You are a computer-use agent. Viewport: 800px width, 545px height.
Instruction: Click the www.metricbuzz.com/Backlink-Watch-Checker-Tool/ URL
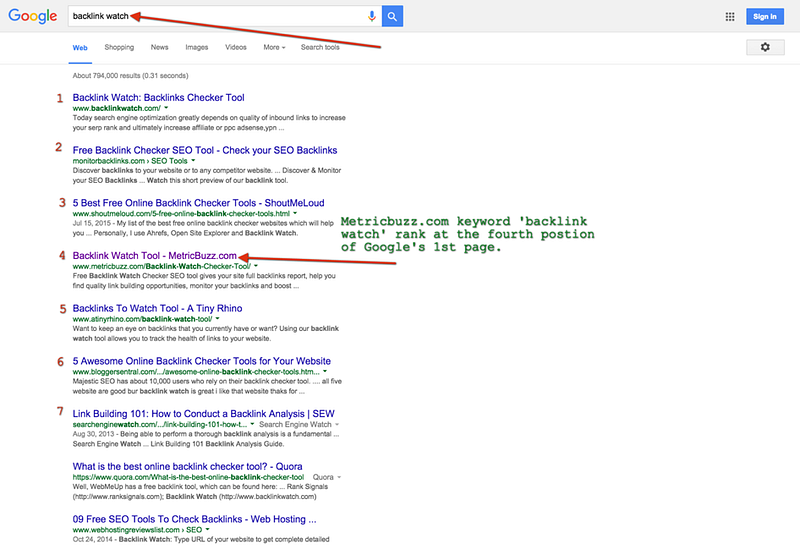[x=162, y=266]
